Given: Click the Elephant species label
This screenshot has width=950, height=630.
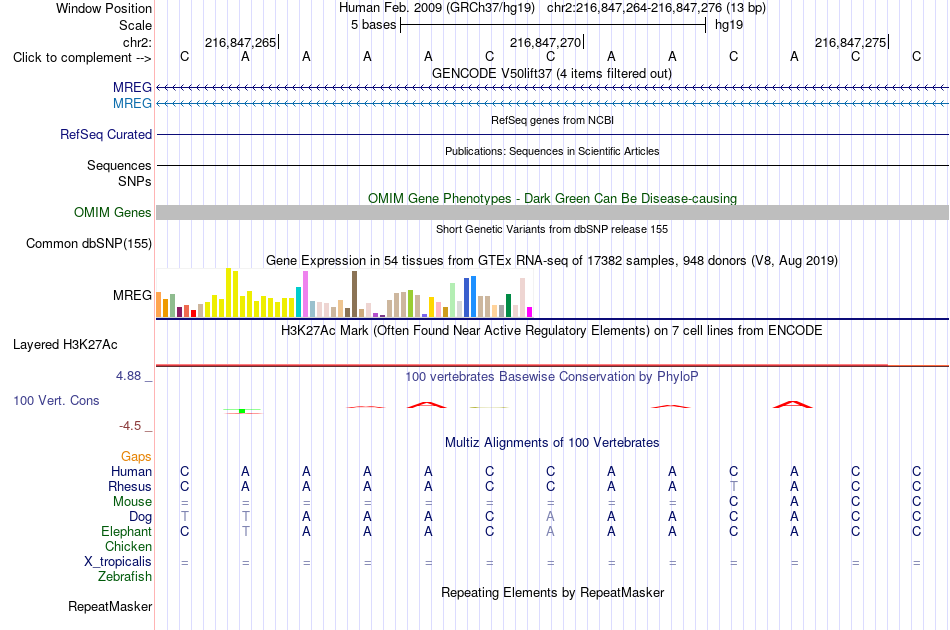Looking at the screenshot, I should [x=126, y=531].
